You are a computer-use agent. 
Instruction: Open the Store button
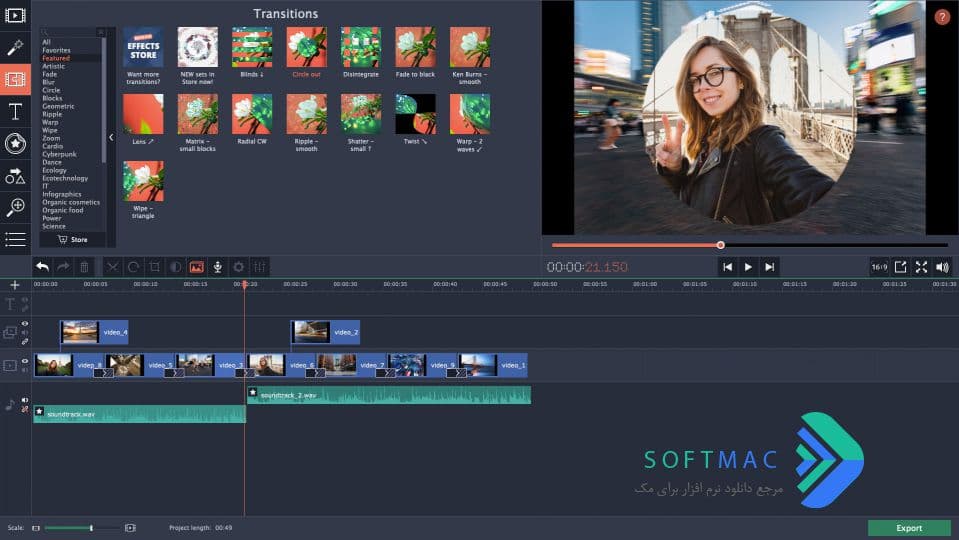coord(73,240)
